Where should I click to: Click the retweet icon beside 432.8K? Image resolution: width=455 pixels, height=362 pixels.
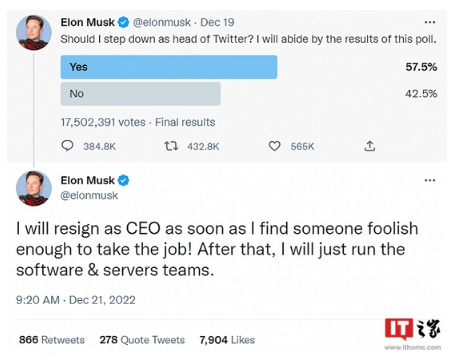[x=171, y=146]
